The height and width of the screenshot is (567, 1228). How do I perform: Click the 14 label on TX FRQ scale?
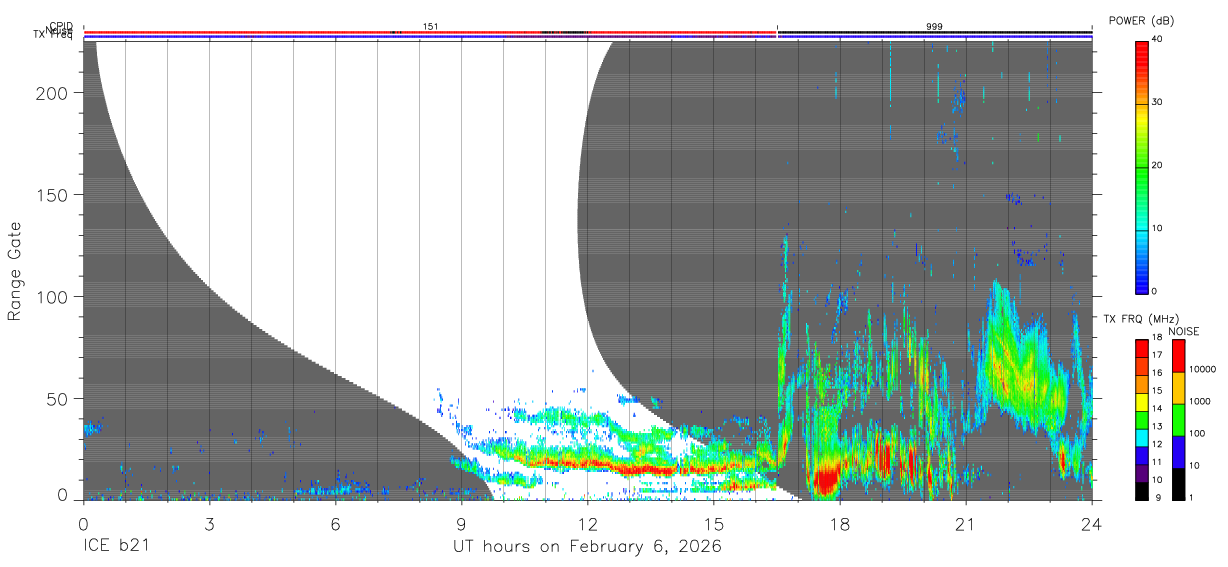(1157, 410)
